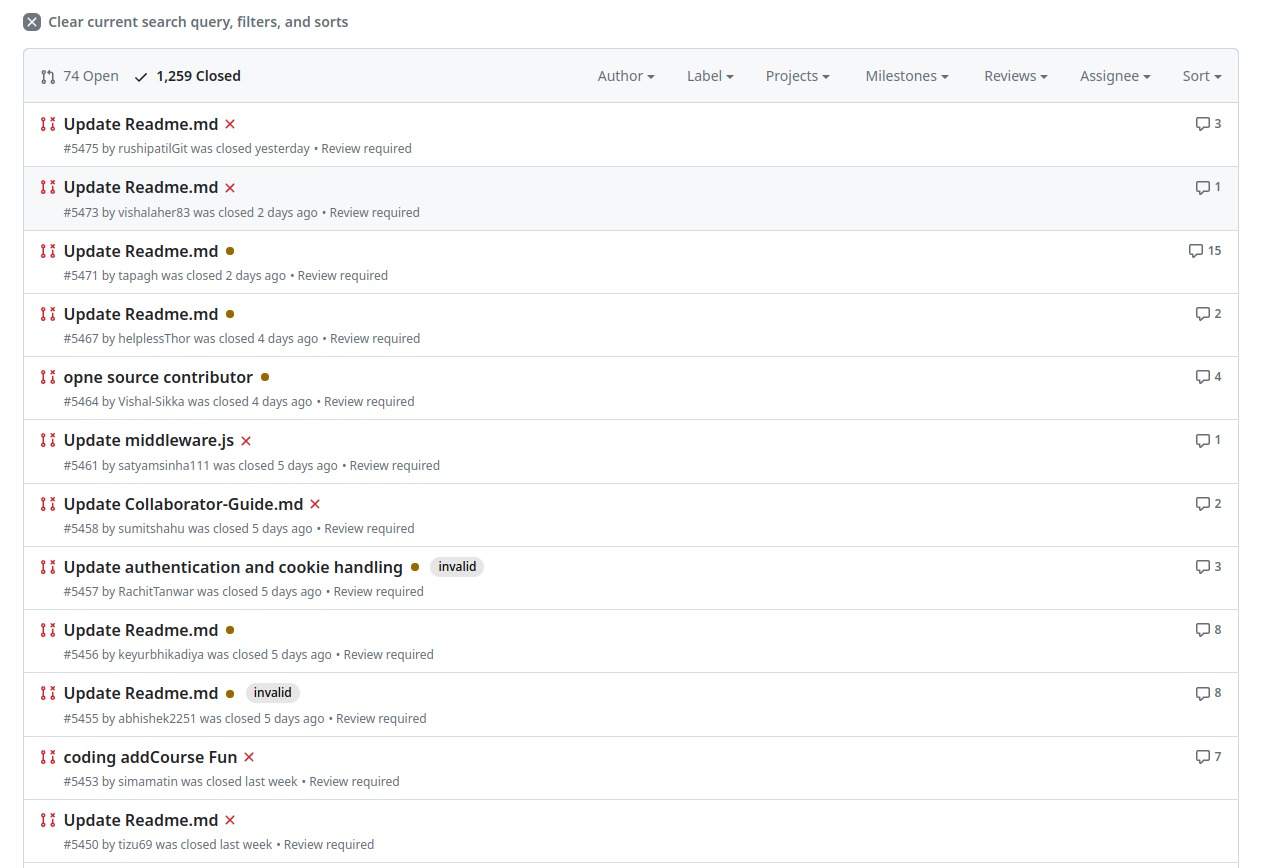Open the Author filter dropdown
Viewport: 1276px width, 868px height.
(626, 76)
